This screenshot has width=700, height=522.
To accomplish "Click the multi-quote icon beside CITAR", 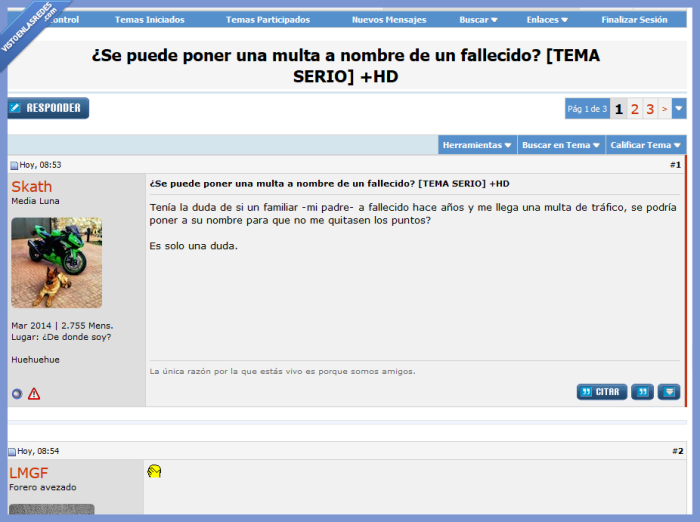I will click(x=642, y=392).
